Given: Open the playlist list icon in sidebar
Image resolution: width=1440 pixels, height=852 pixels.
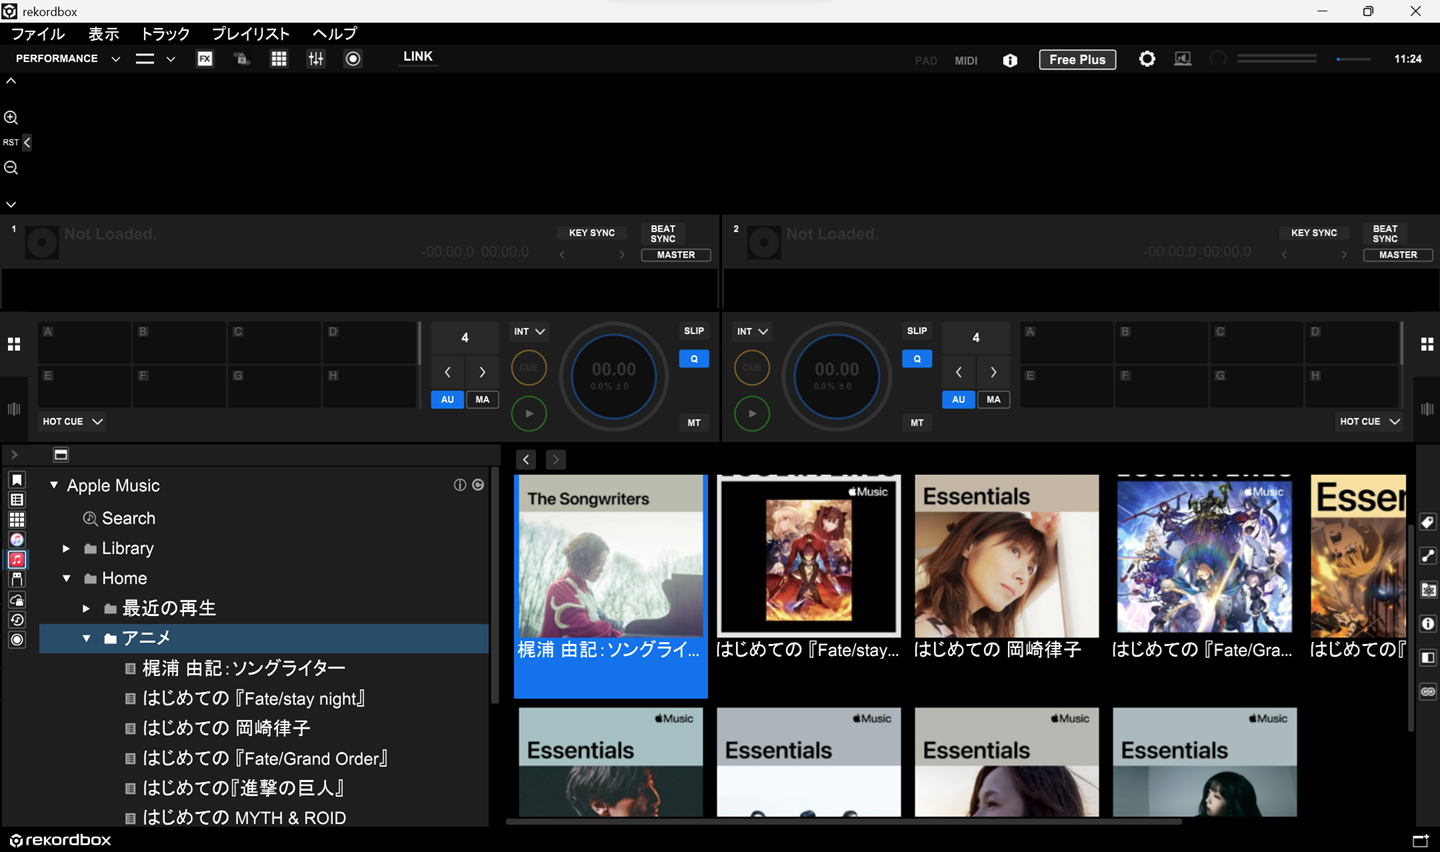Looking at the screenshot, I should tap(17, 500).
